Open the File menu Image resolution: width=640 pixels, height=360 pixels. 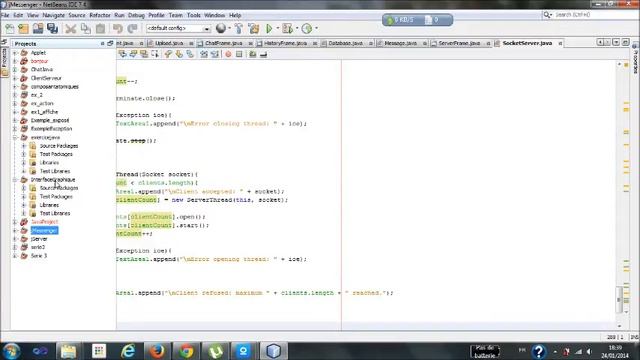[5, 15]
